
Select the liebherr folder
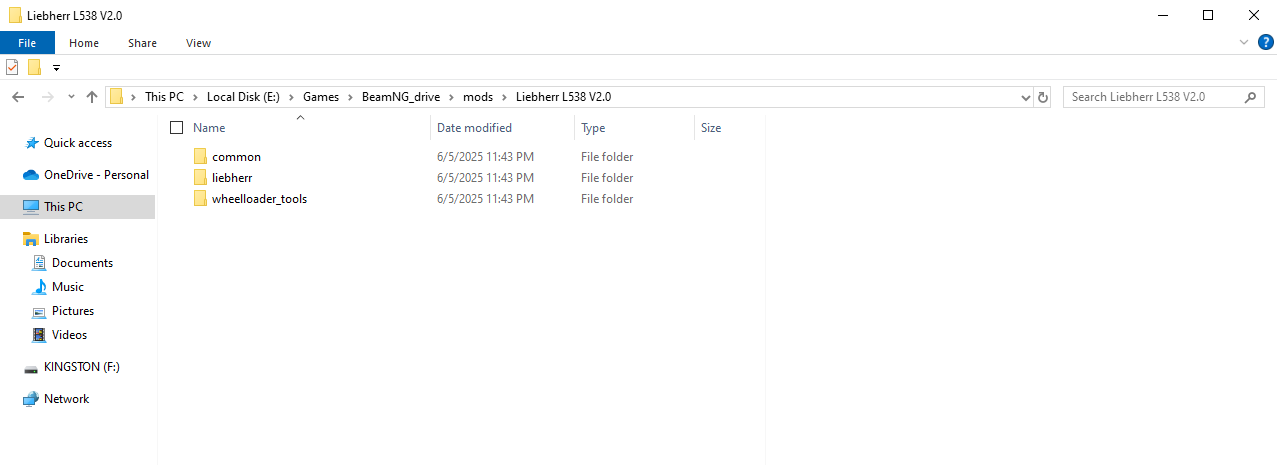pos(232,178)
